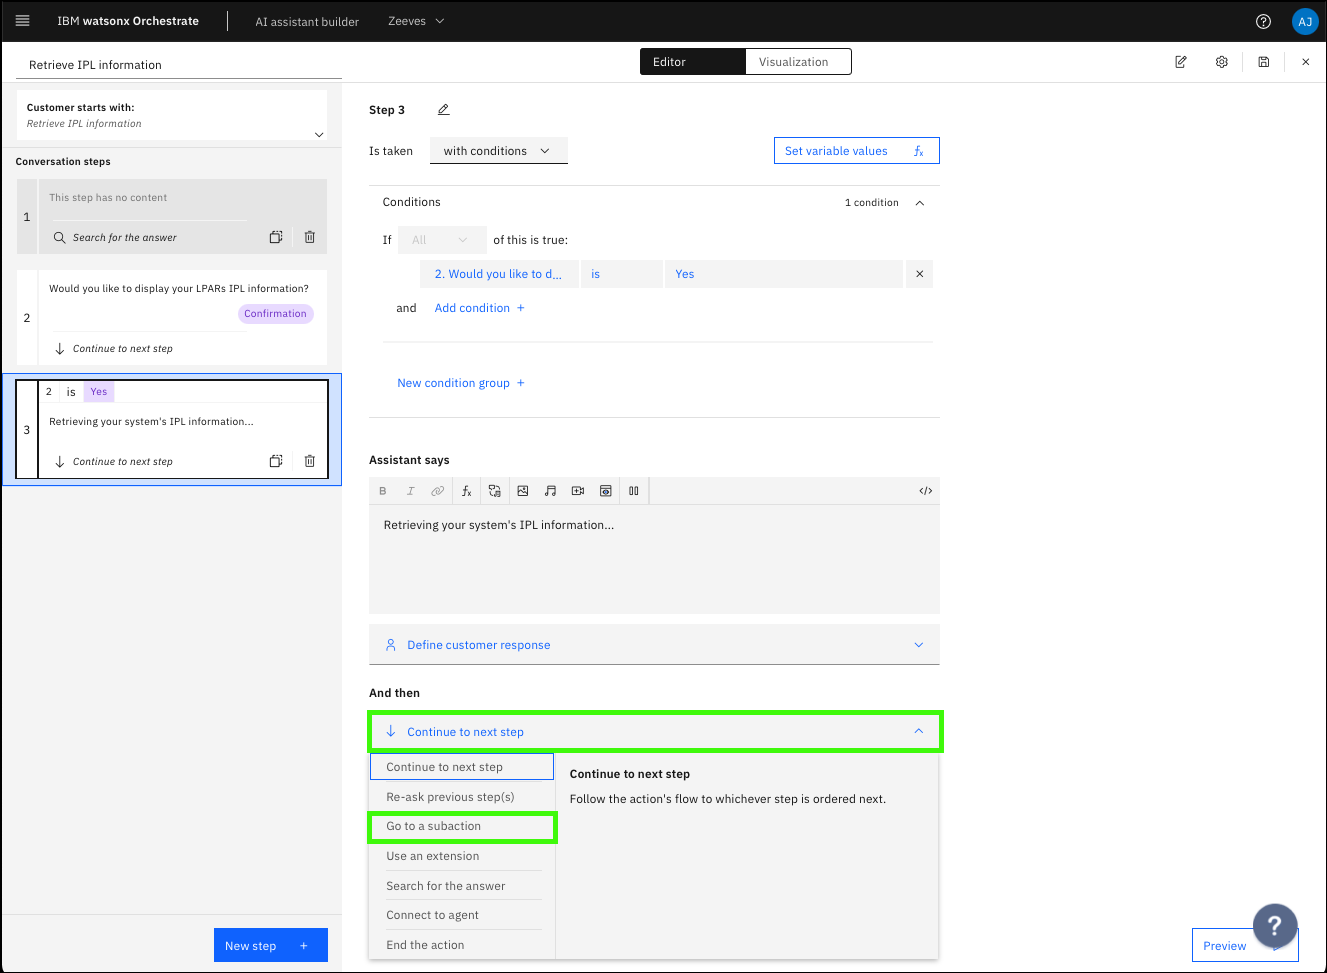
Task: Open the 'with conditions' dropdown
Action: (x=498, y=151)
